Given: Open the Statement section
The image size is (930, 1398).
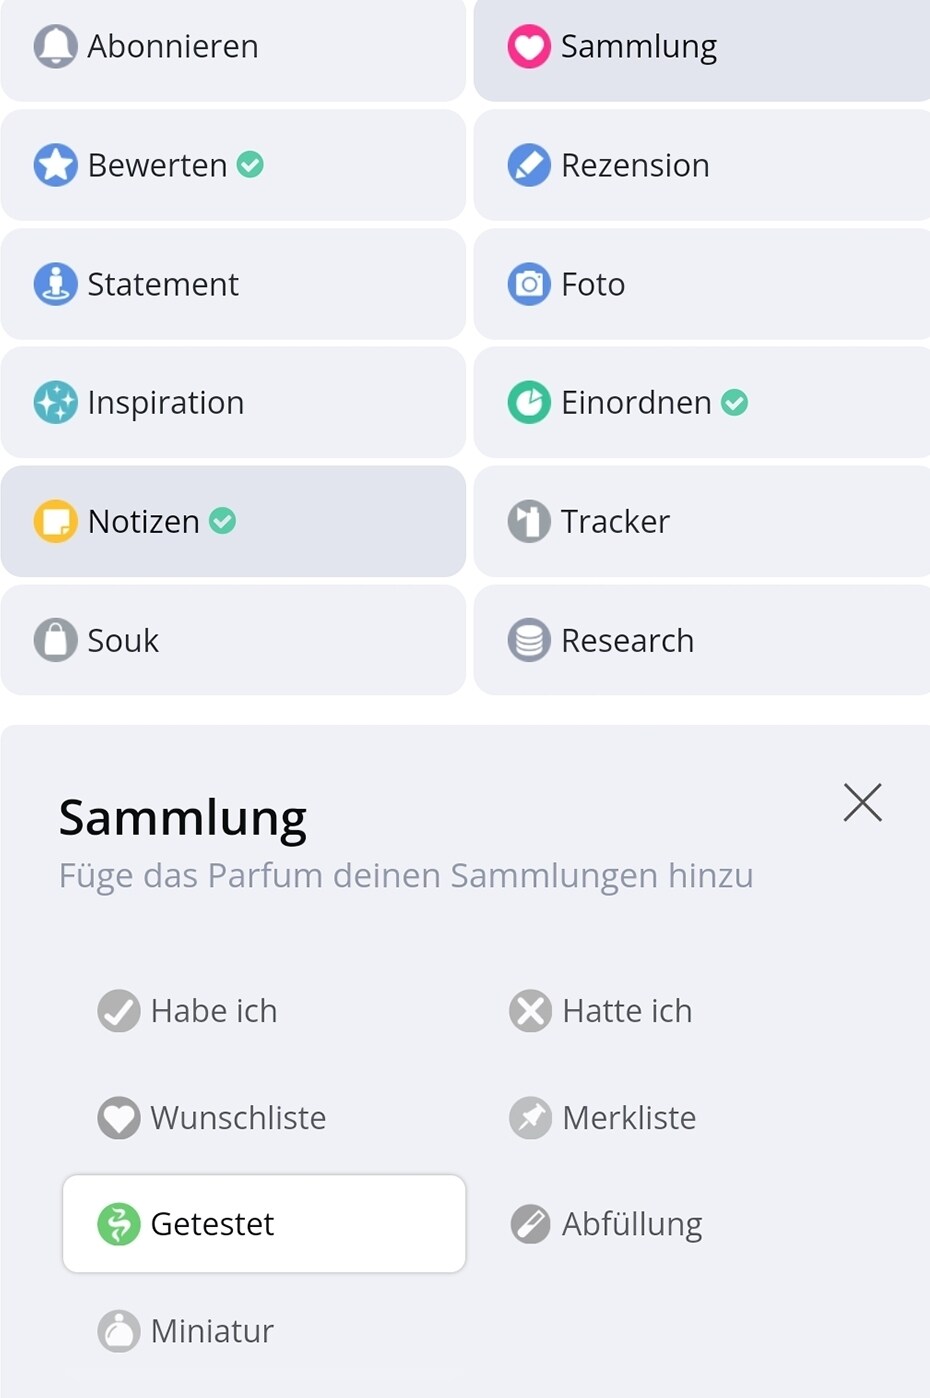Looking at the screenshot, I should pyautogui.click(x=233, y=284).
